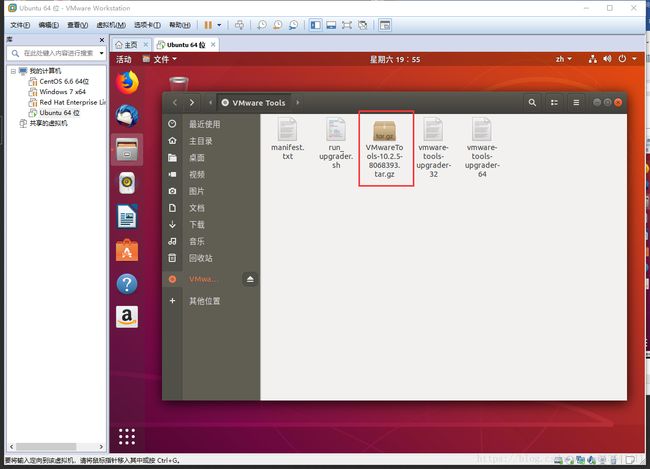The height and width of the screenshot is (469, 650).
Task: Open VMware 虚拟机(M) menu
Action: click(111, 25)
